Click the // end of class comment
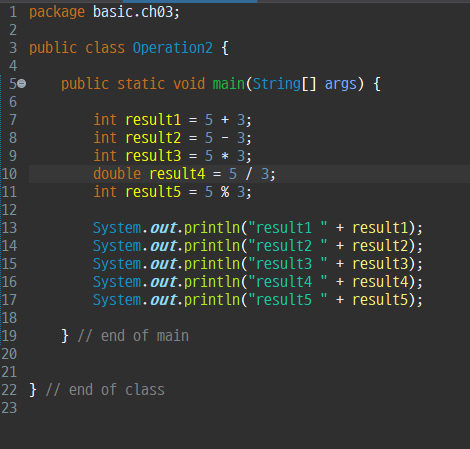Image resolution: width=470 pixels, height=449 pixels. point(105,390)
